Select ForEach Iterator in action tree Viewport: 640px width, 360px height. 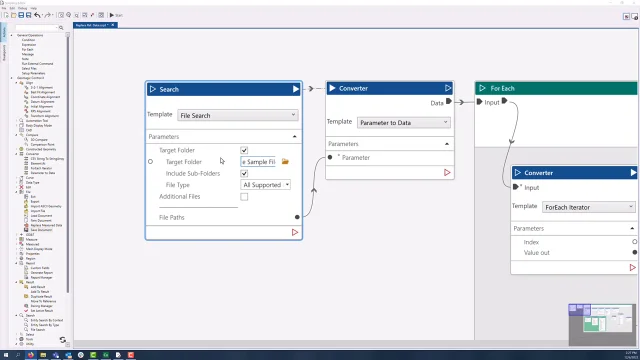41,168
